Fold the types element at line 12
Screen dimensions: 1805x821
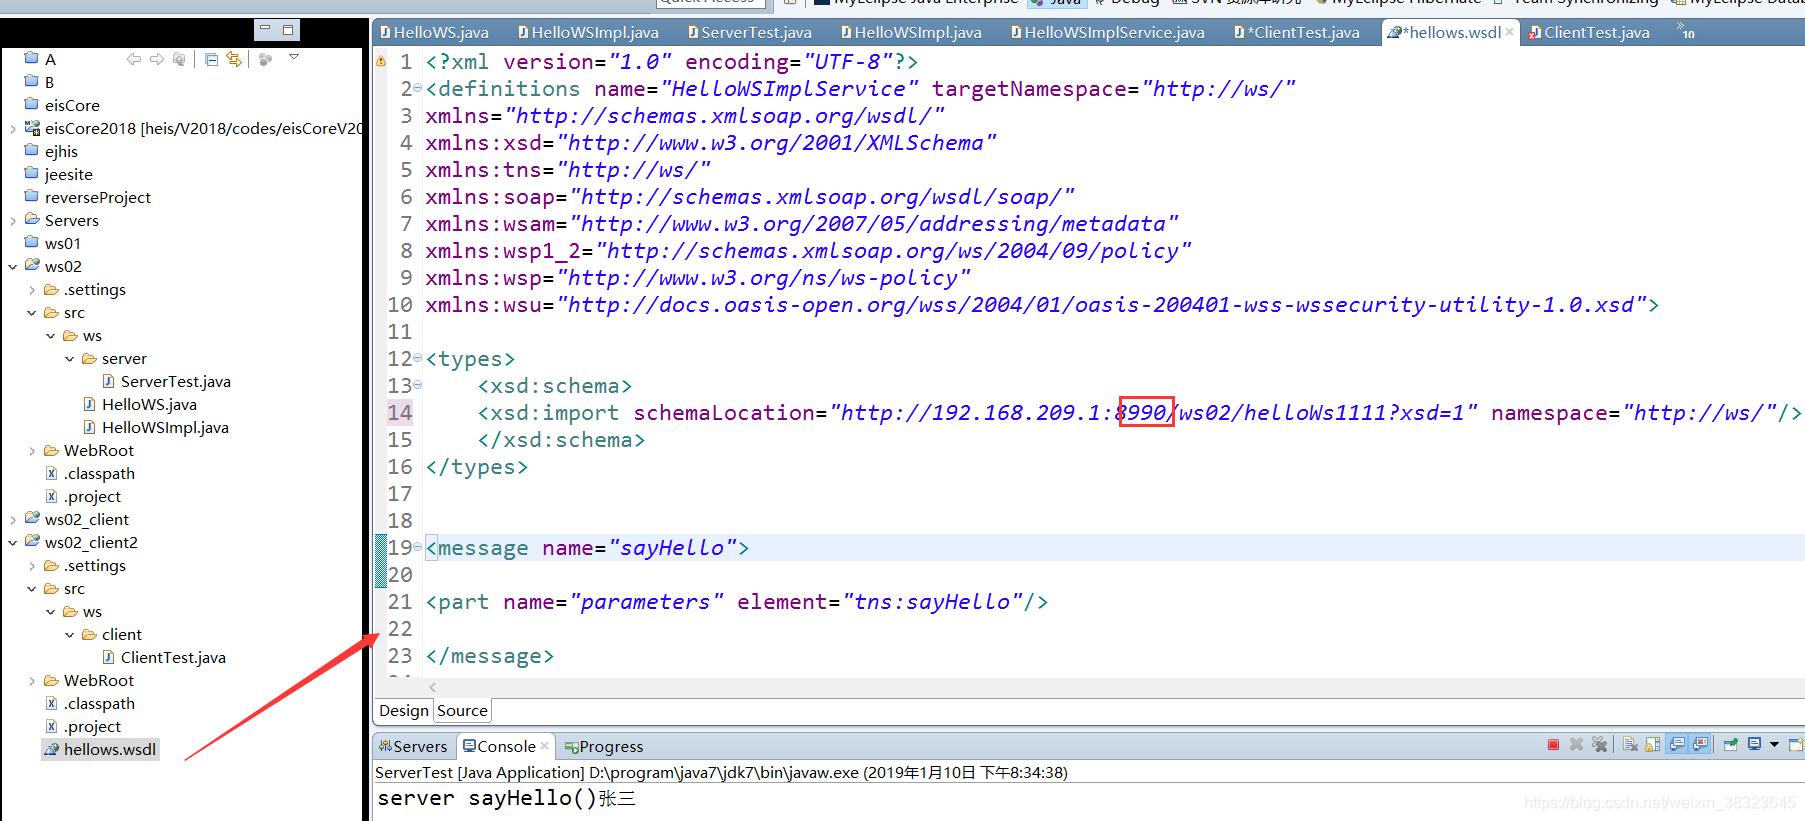418,358
